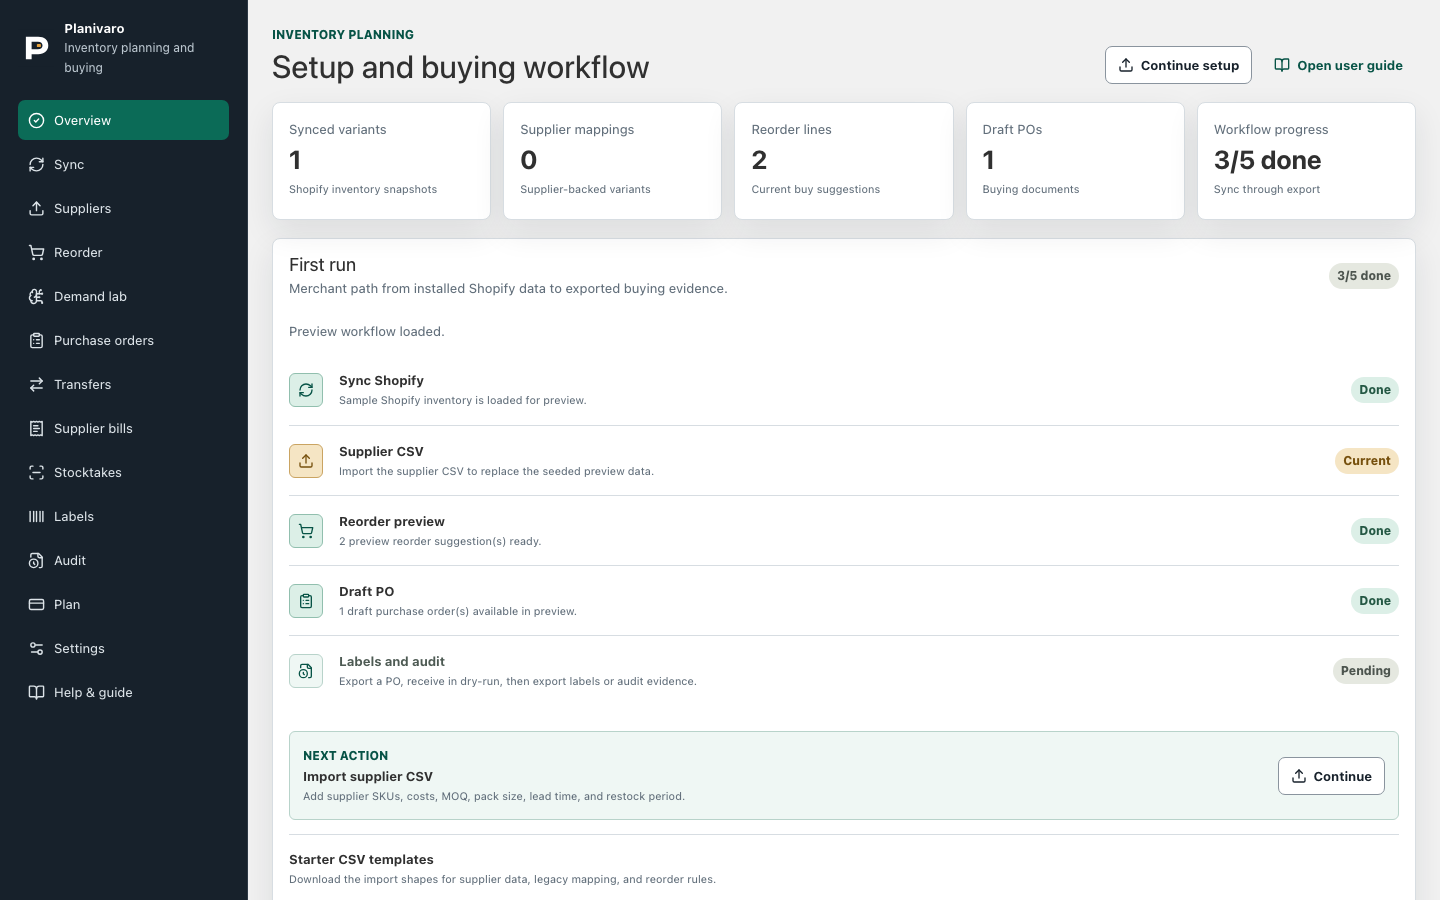
Task: Click the Transfers arrows icon in sidebar
Action: 37,384
